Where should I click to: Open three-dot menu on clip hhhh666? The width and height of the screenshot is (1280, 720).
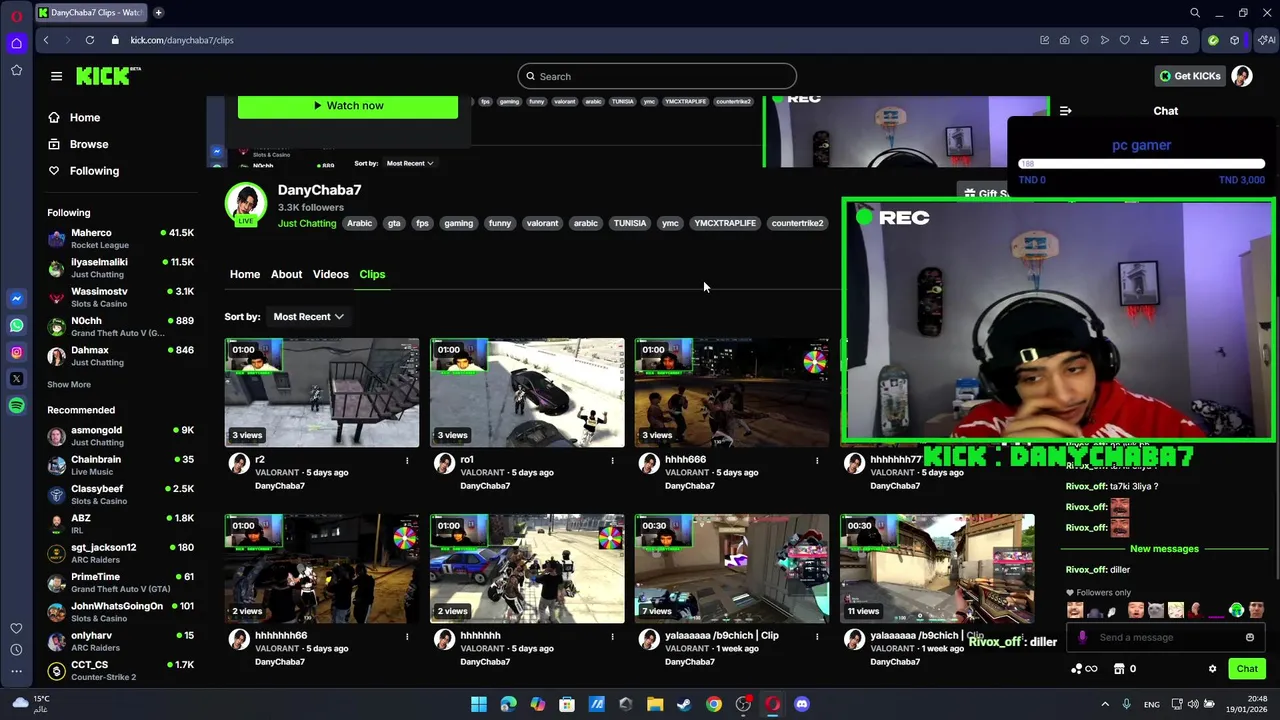click(x=817, y=460)
